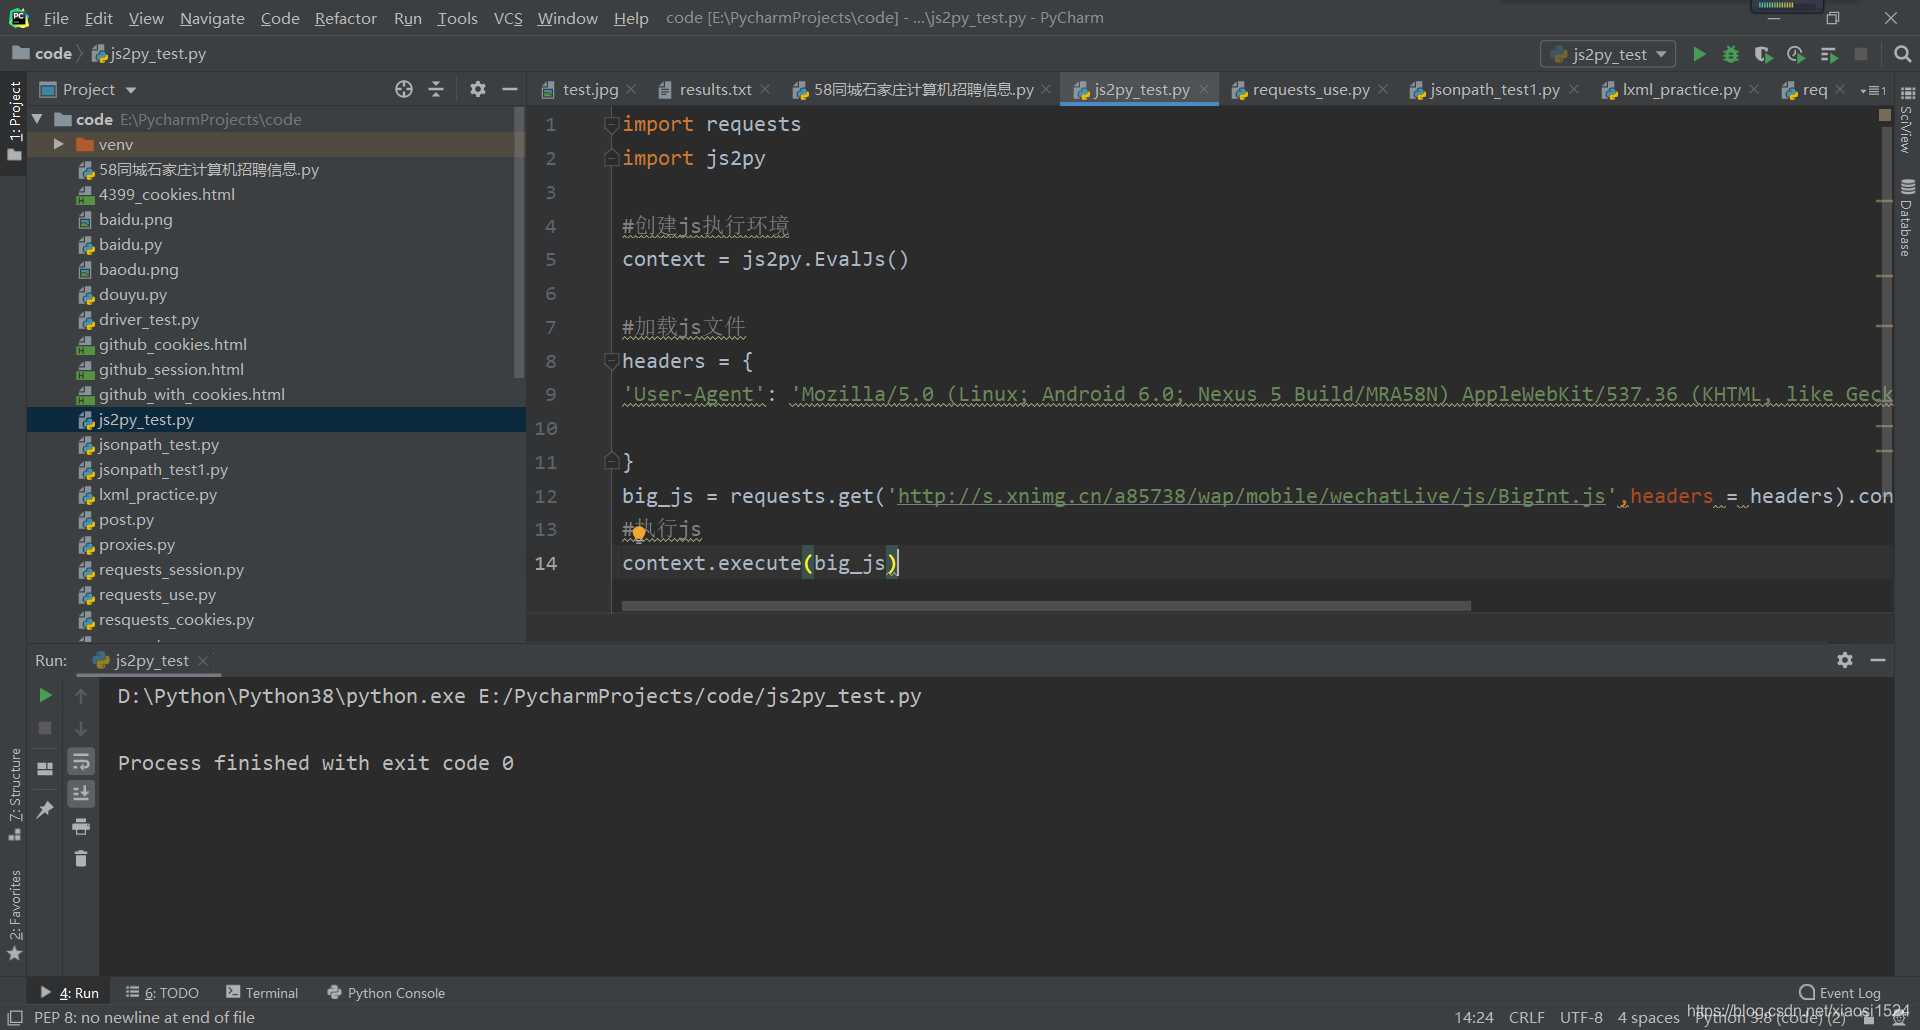The height and width of the screenshot is (1030, 1920).
Task: Open the Event Log
Action: coord(1840,992)
